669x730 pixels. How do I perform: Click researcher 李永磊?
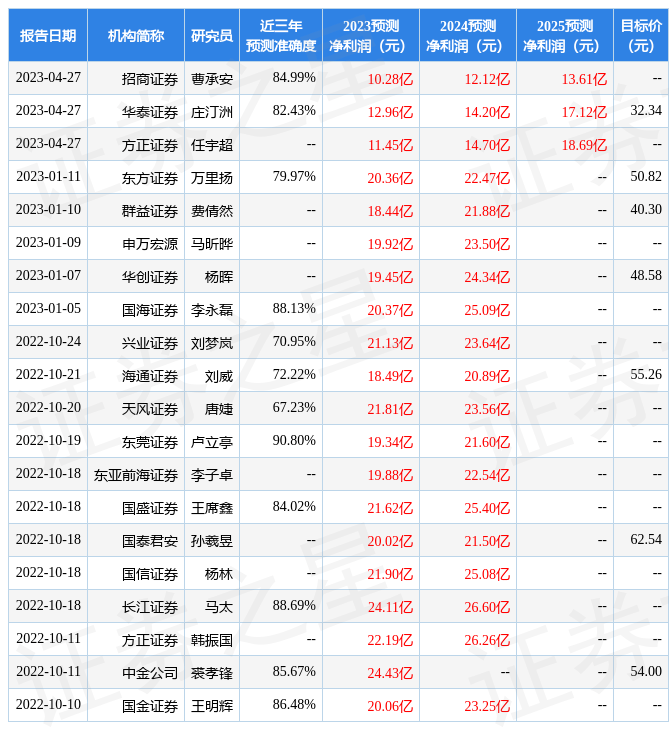[212, 310]
